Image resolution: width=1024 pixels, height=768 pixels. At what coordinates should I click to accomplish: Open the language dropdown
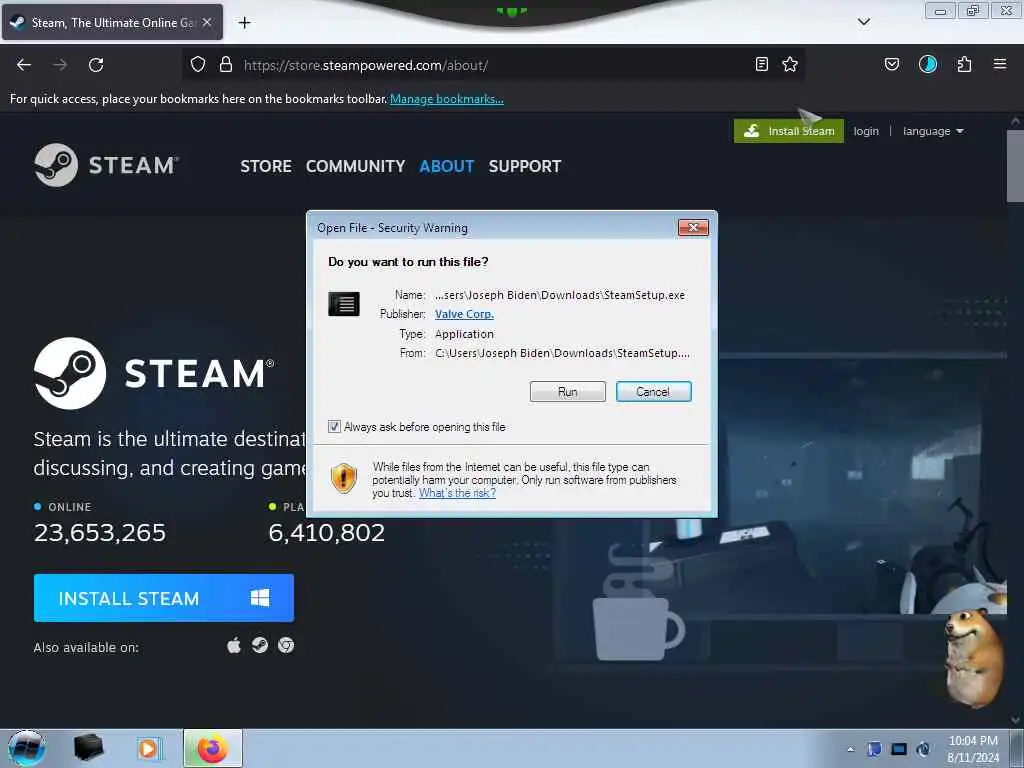tap(933, 131)
